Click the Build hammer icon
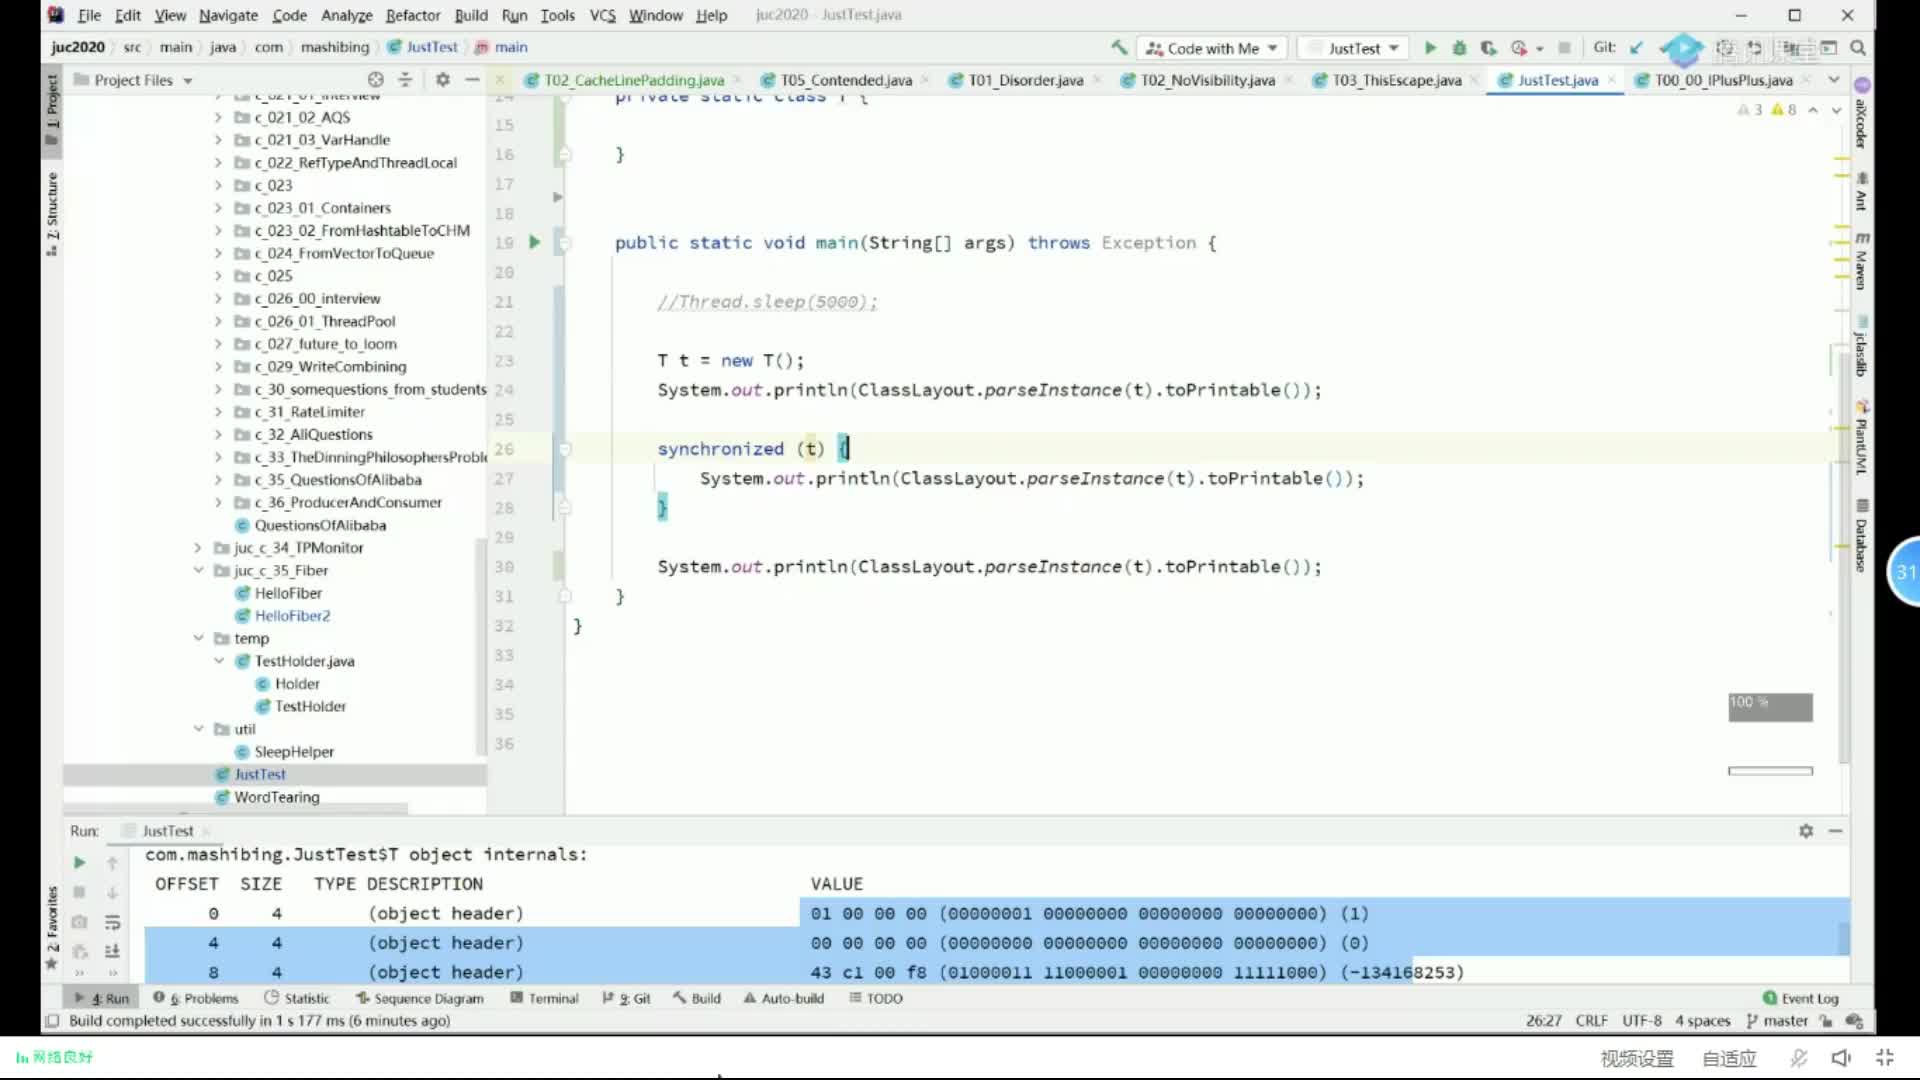 point(1119,47)
